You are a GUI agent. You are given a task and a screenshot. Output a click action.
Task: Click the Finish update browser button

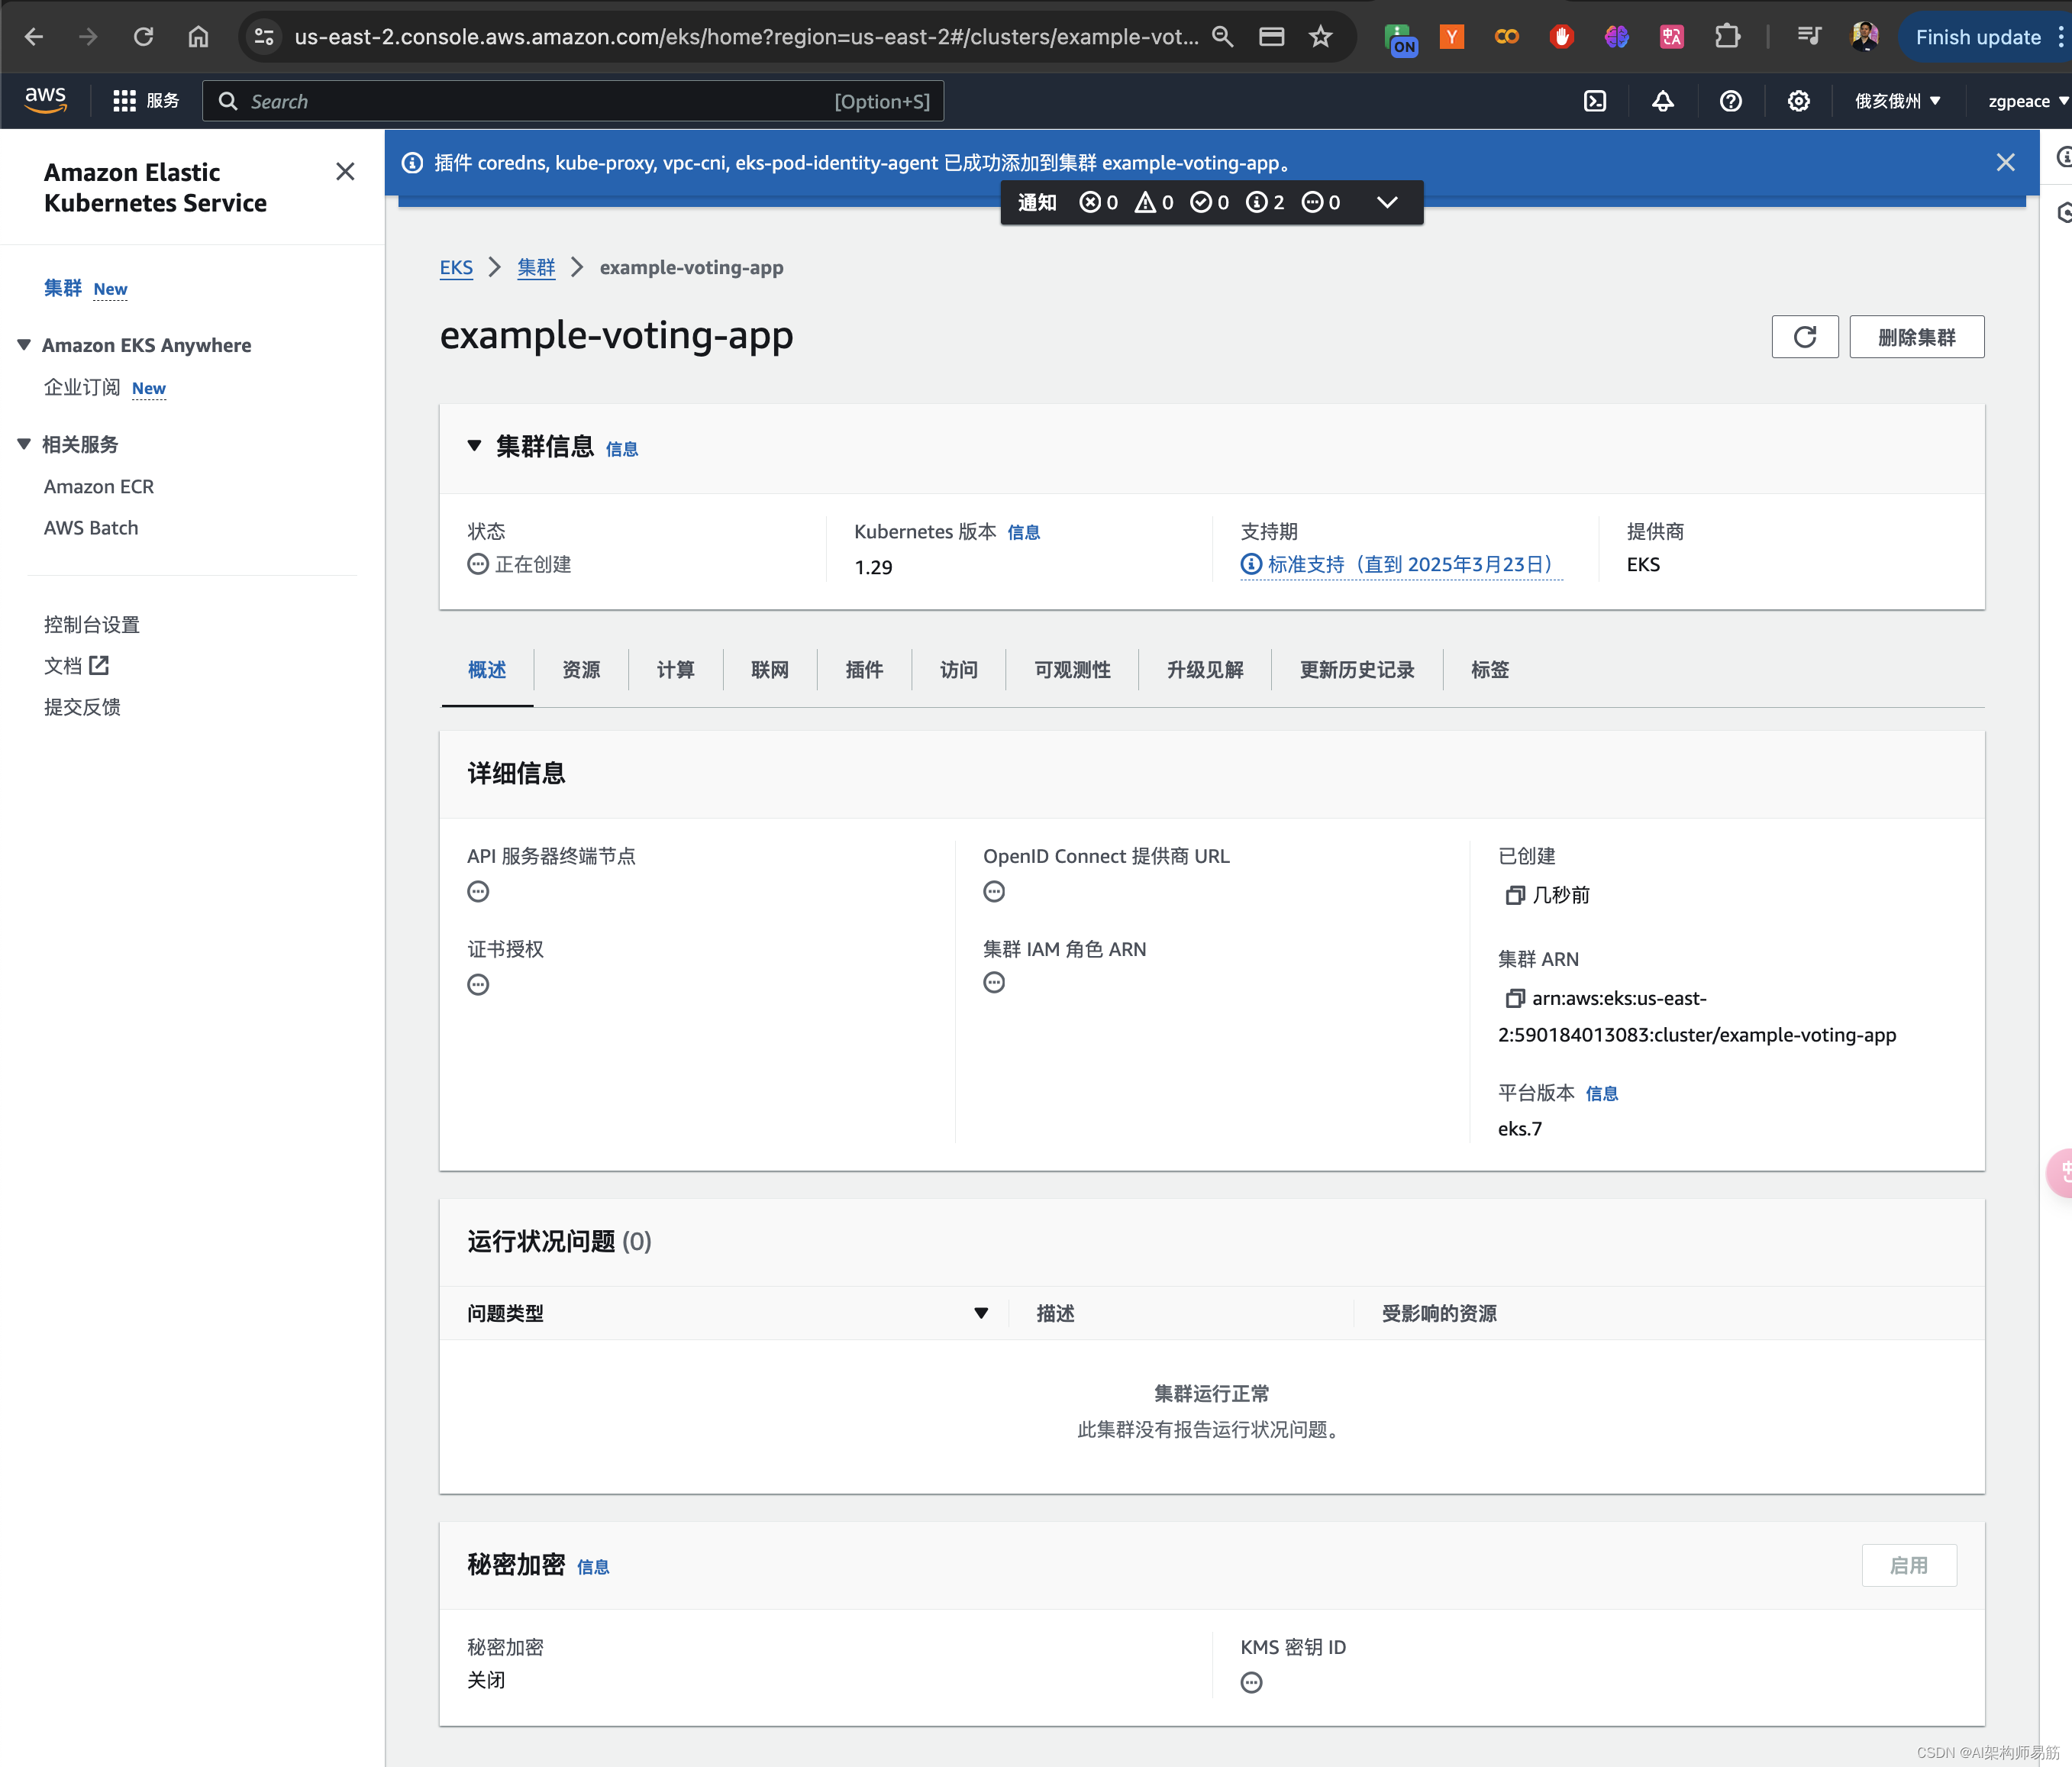pos(1978,37)
